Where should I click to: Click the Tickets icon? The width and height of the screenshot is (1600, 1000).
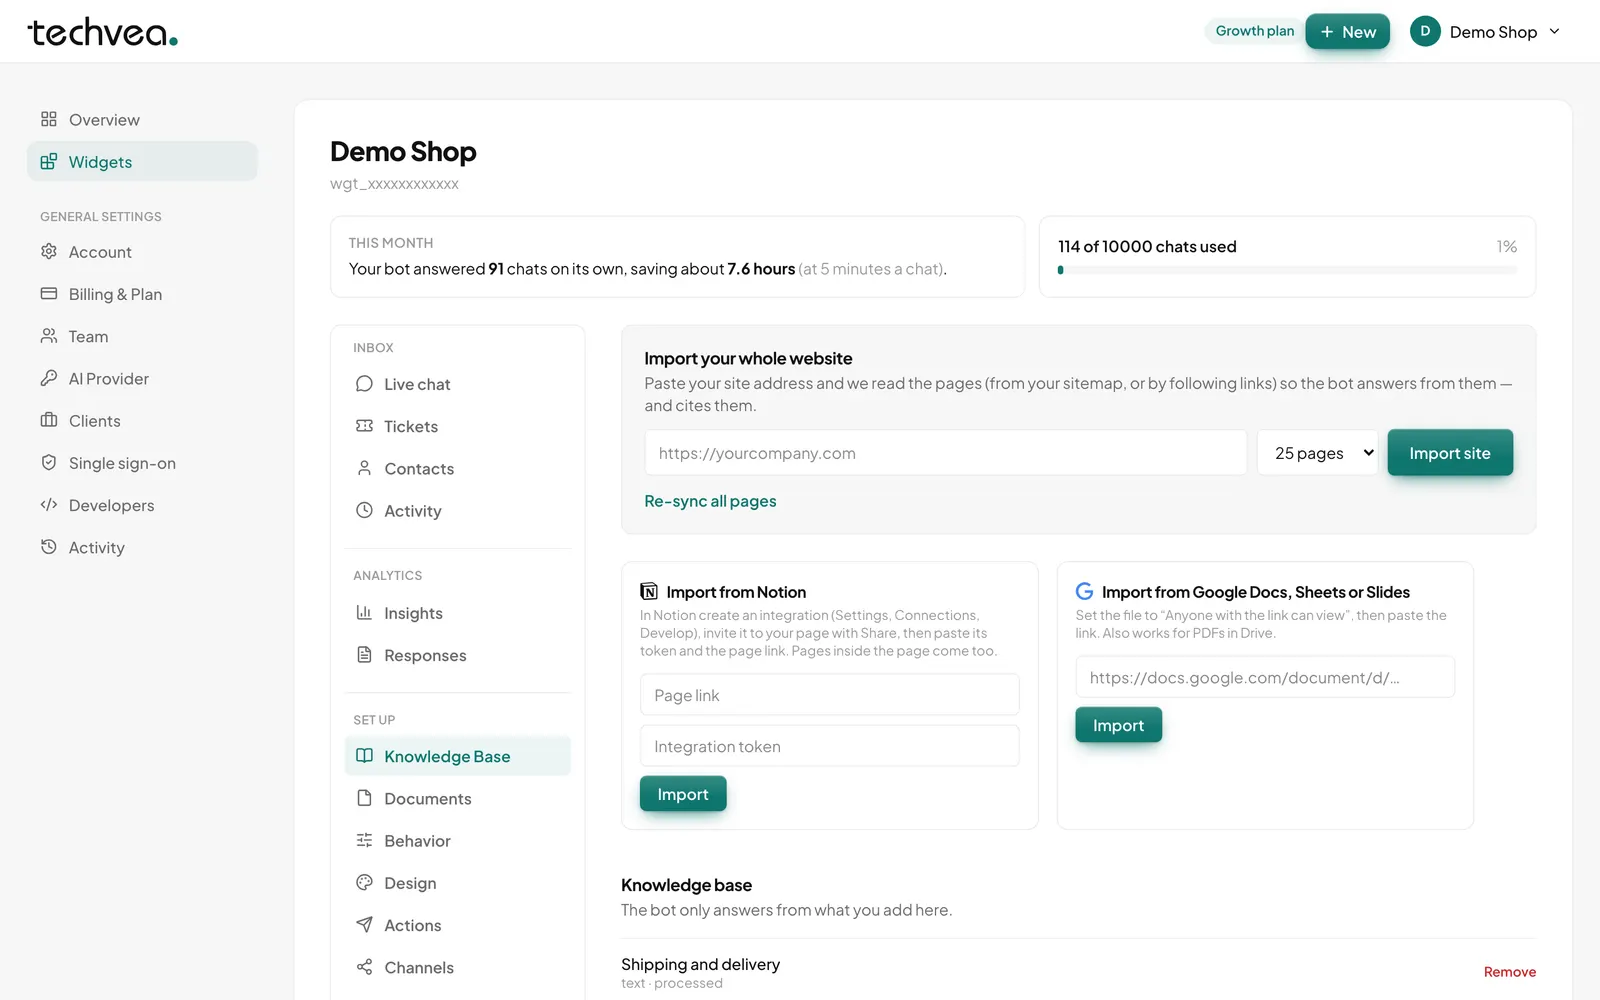tap(364, 426)
